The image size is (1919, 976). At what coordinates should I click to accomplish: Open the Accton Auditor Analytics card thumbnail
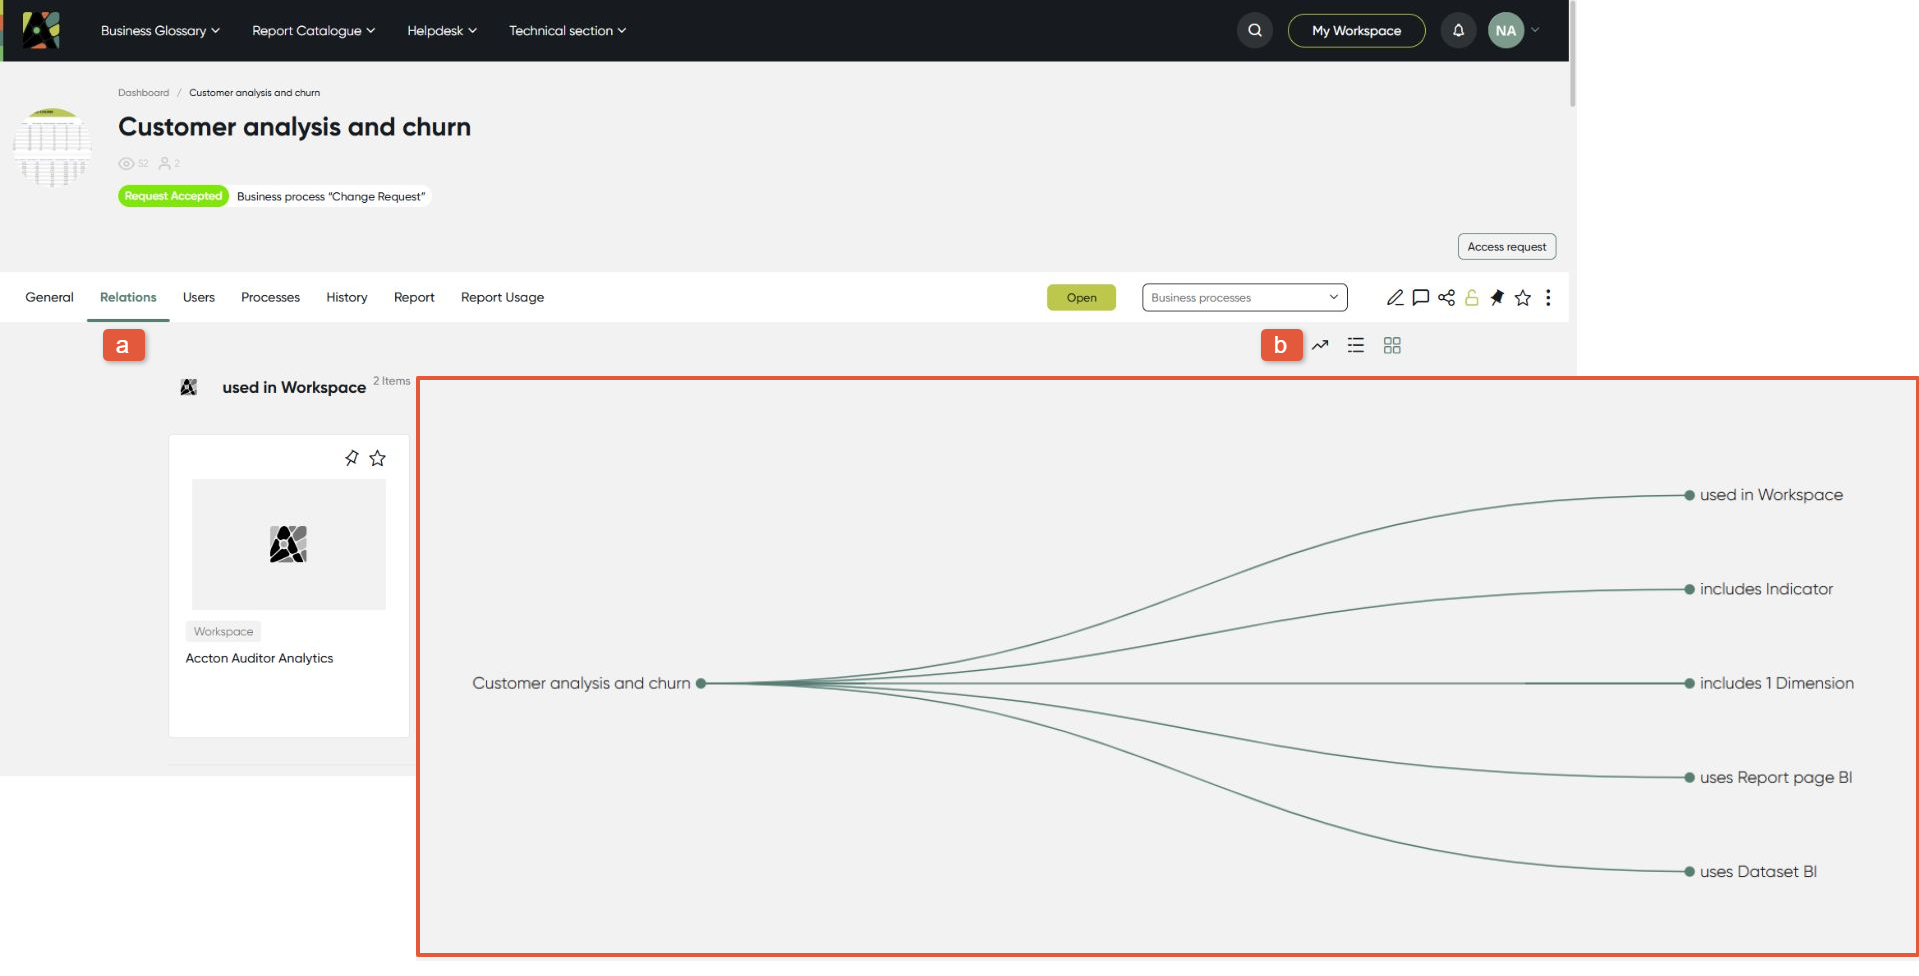coord(288,544)
